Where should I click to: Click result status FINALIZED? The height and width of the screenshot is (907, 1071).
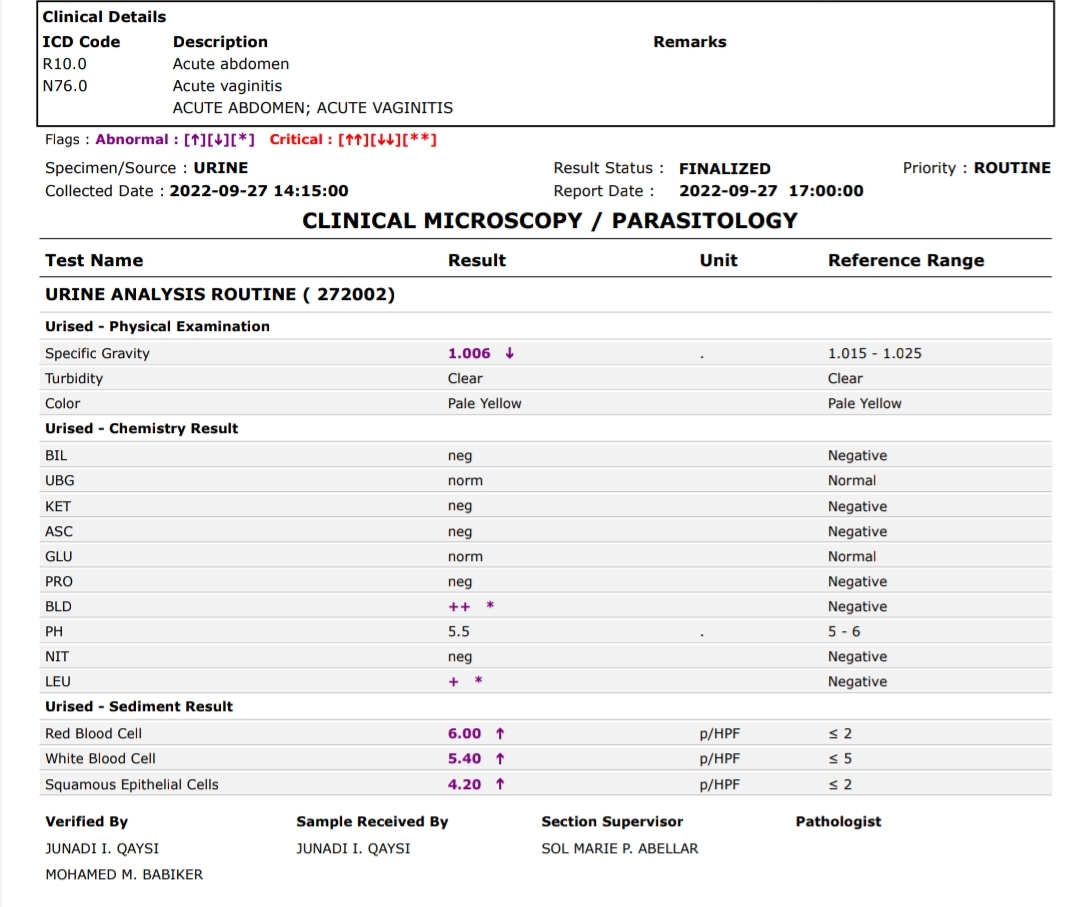725,169
